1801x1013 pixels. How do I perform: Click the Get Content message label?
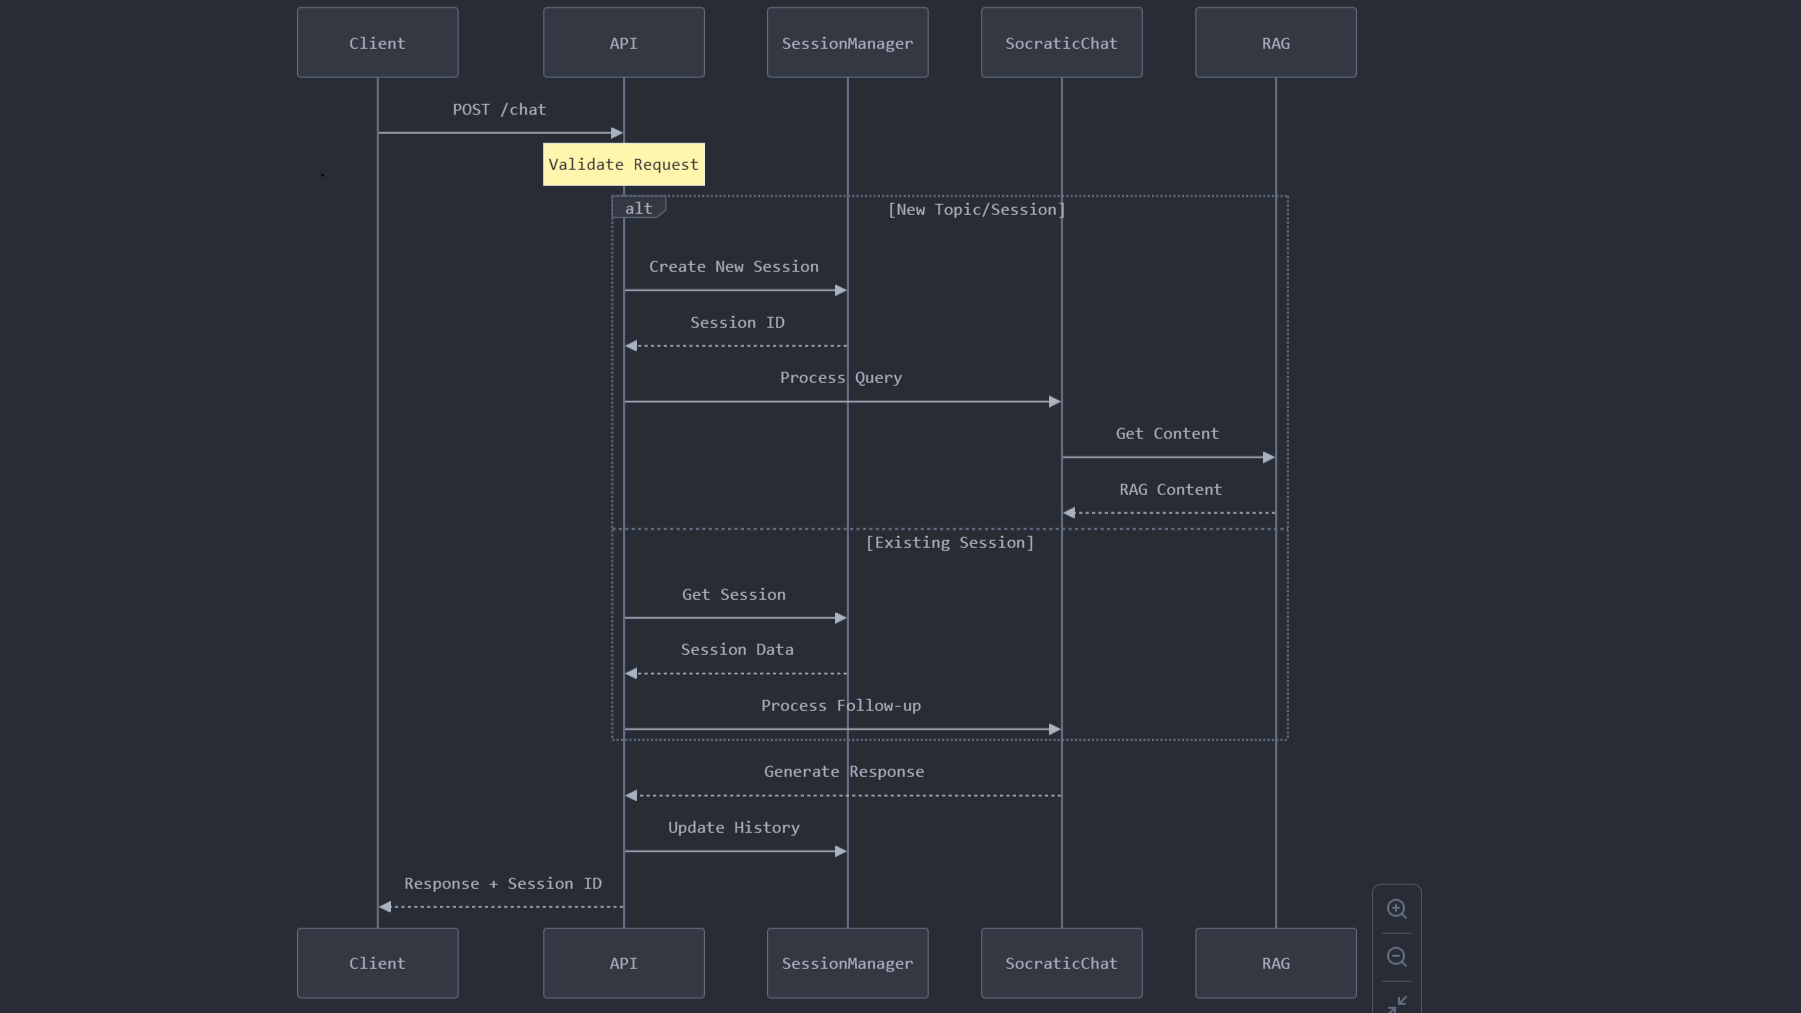coord(1168,434)
